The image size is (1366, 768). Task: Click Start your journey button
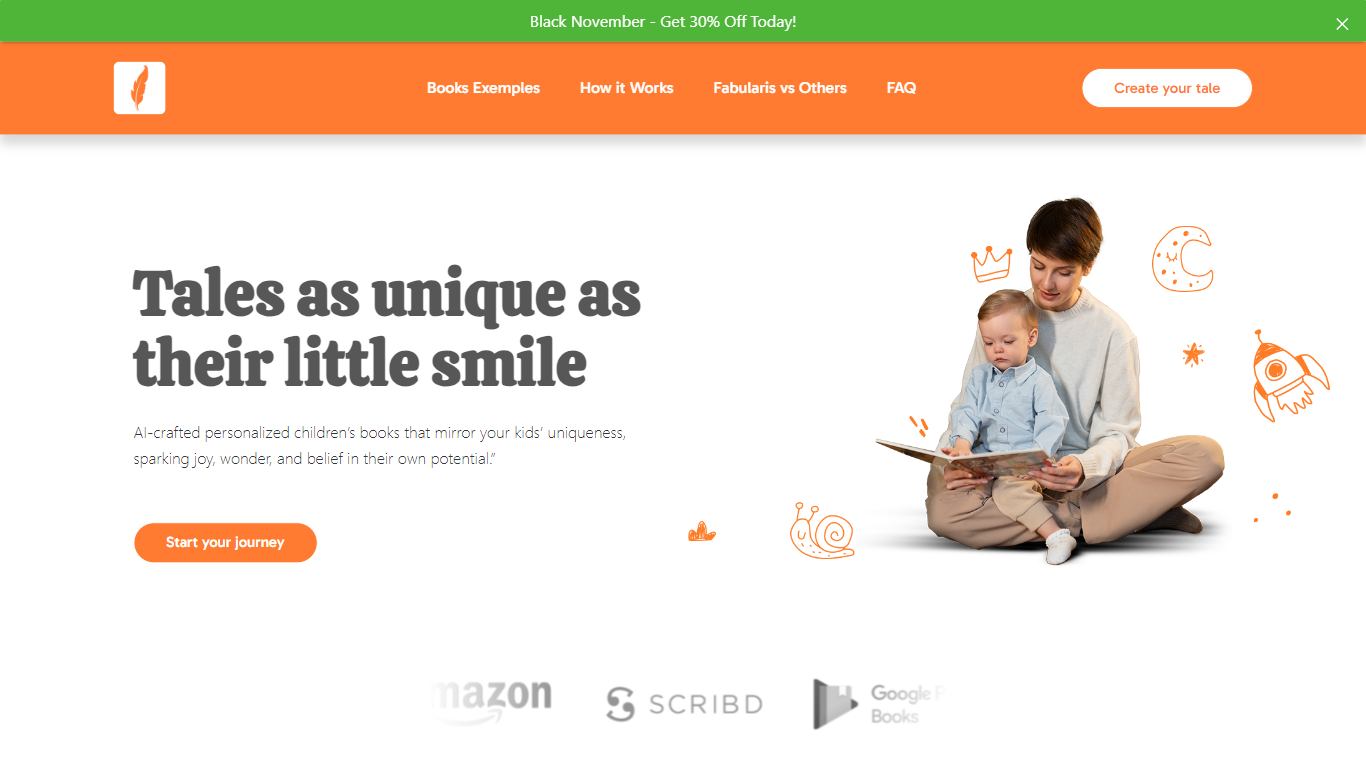[x=225, y=542]
